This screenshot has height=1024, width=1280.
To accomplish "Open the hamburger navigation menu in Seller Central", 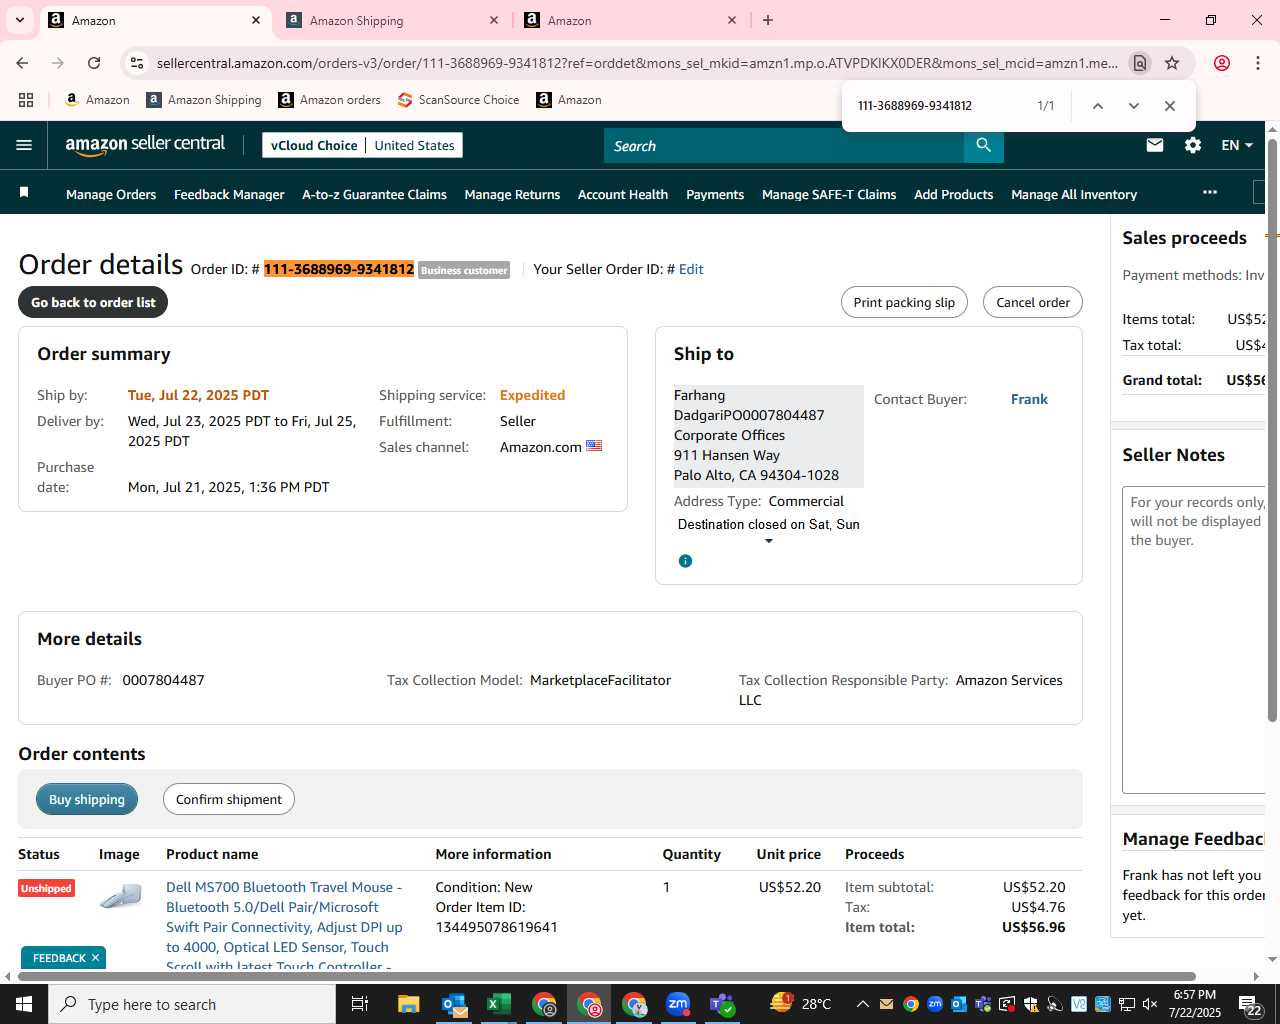I will [x=24, y=145].
